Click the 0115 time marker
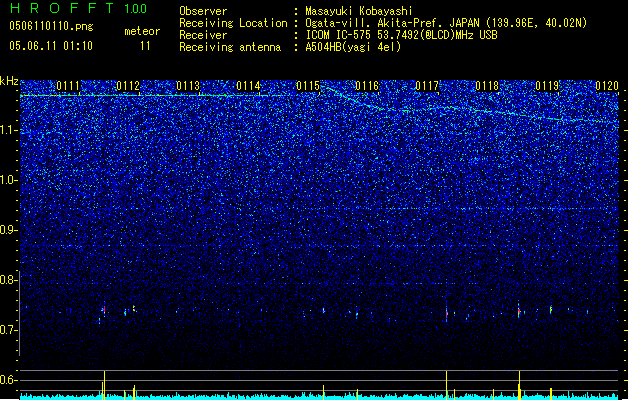 click(308, 86)
